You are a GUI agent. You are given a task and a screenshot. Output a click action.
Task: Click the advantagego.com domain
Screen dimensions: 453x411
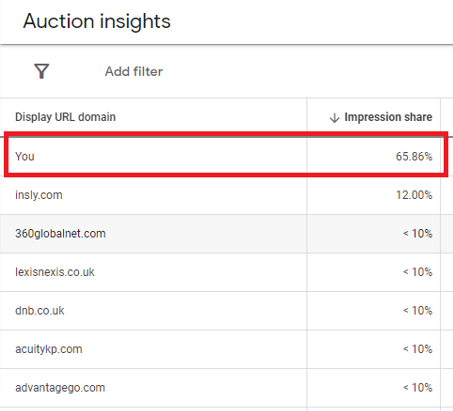[x=60, y=388]
